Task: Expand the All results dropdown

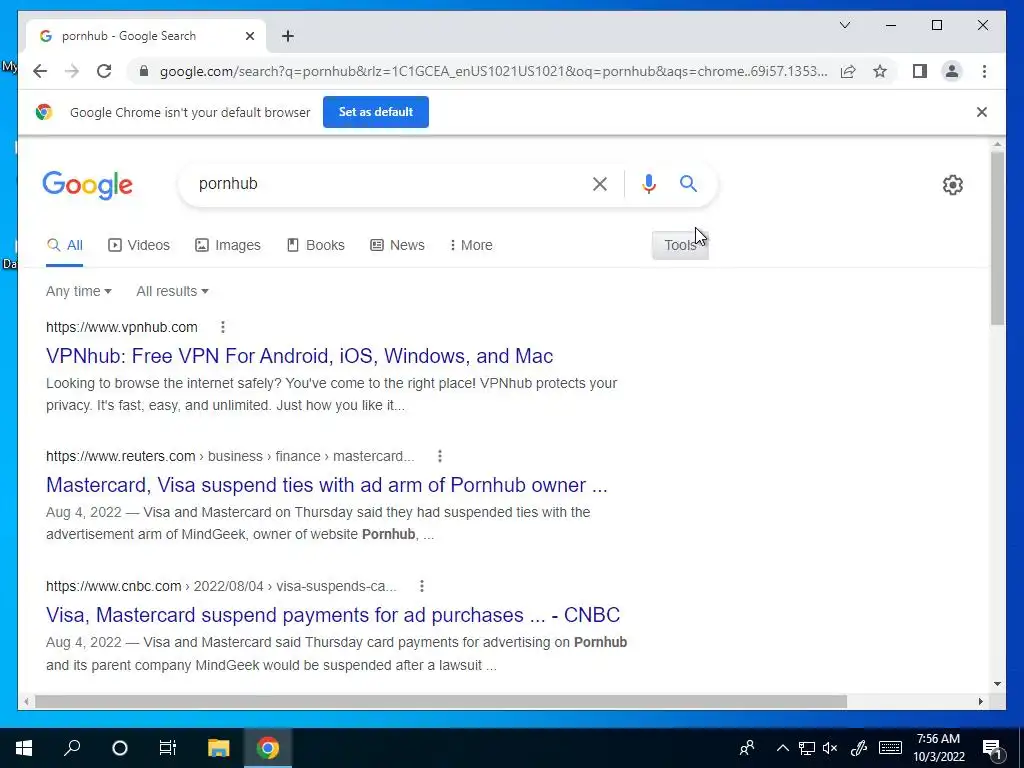Action: tap(172, 291)
